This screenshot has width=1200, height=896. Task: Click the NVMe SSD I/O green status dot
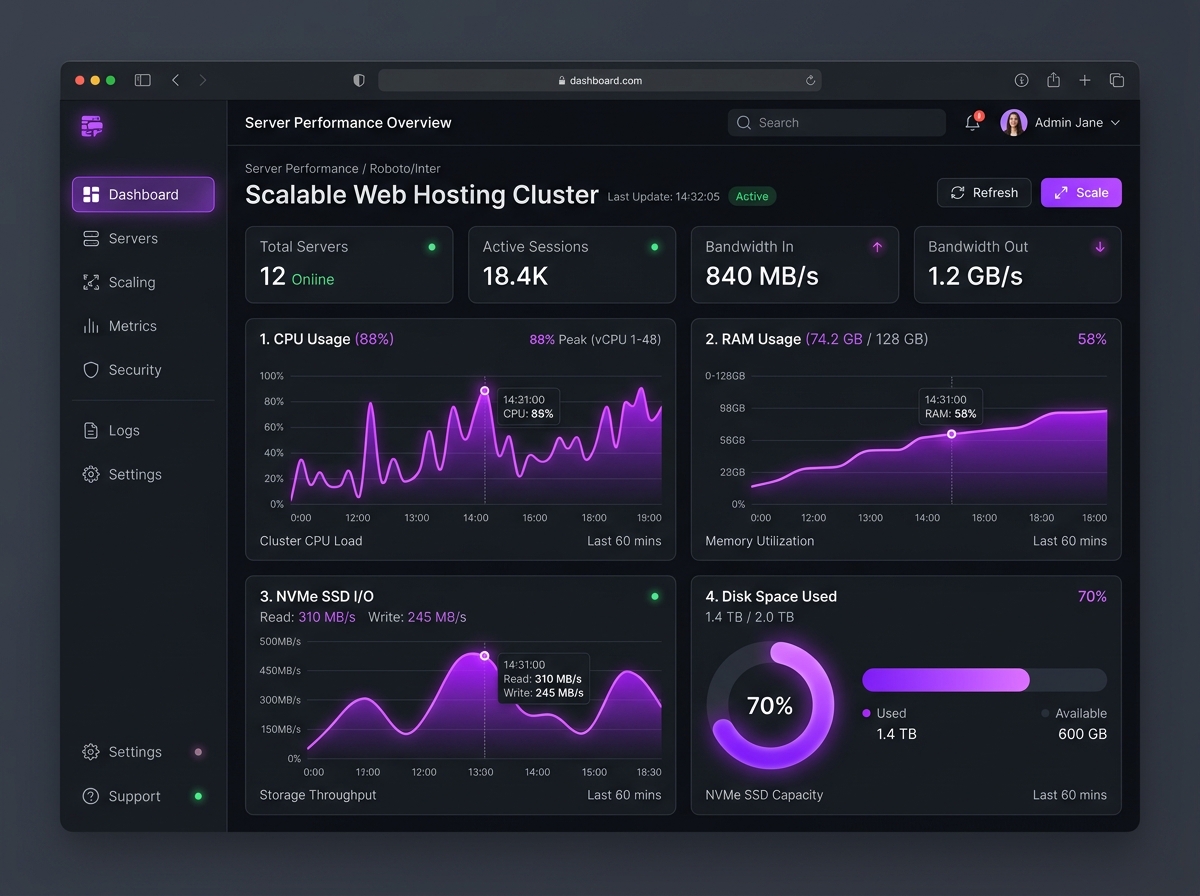point(655,596)
